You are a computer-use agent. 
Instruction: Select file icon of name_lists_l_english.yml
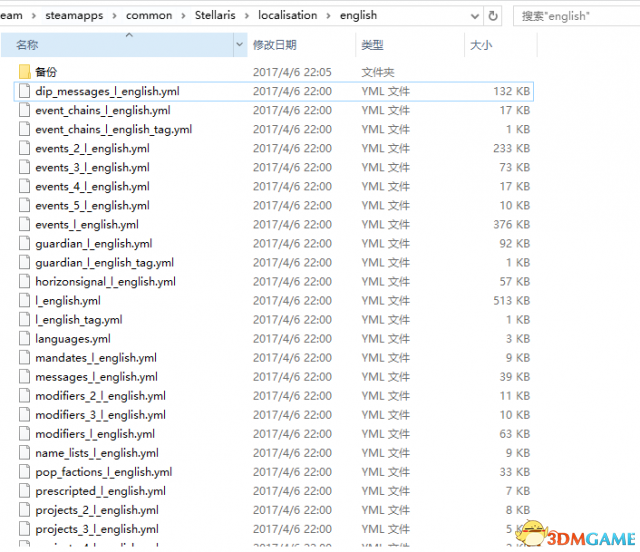coord(24,453)
